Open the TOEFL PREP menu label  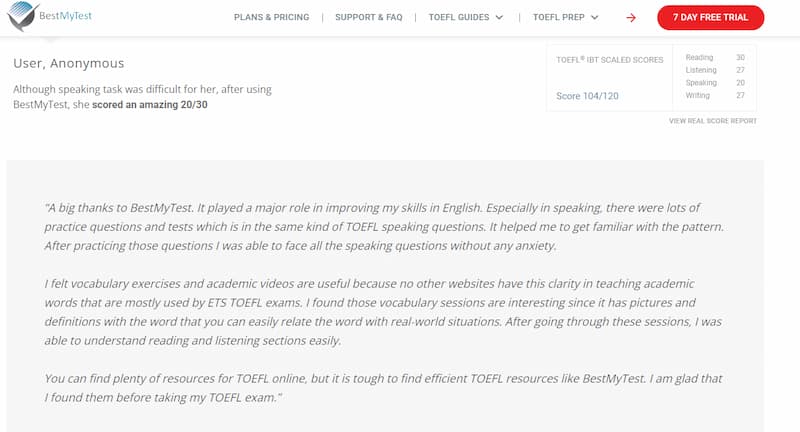pos(559,17)
